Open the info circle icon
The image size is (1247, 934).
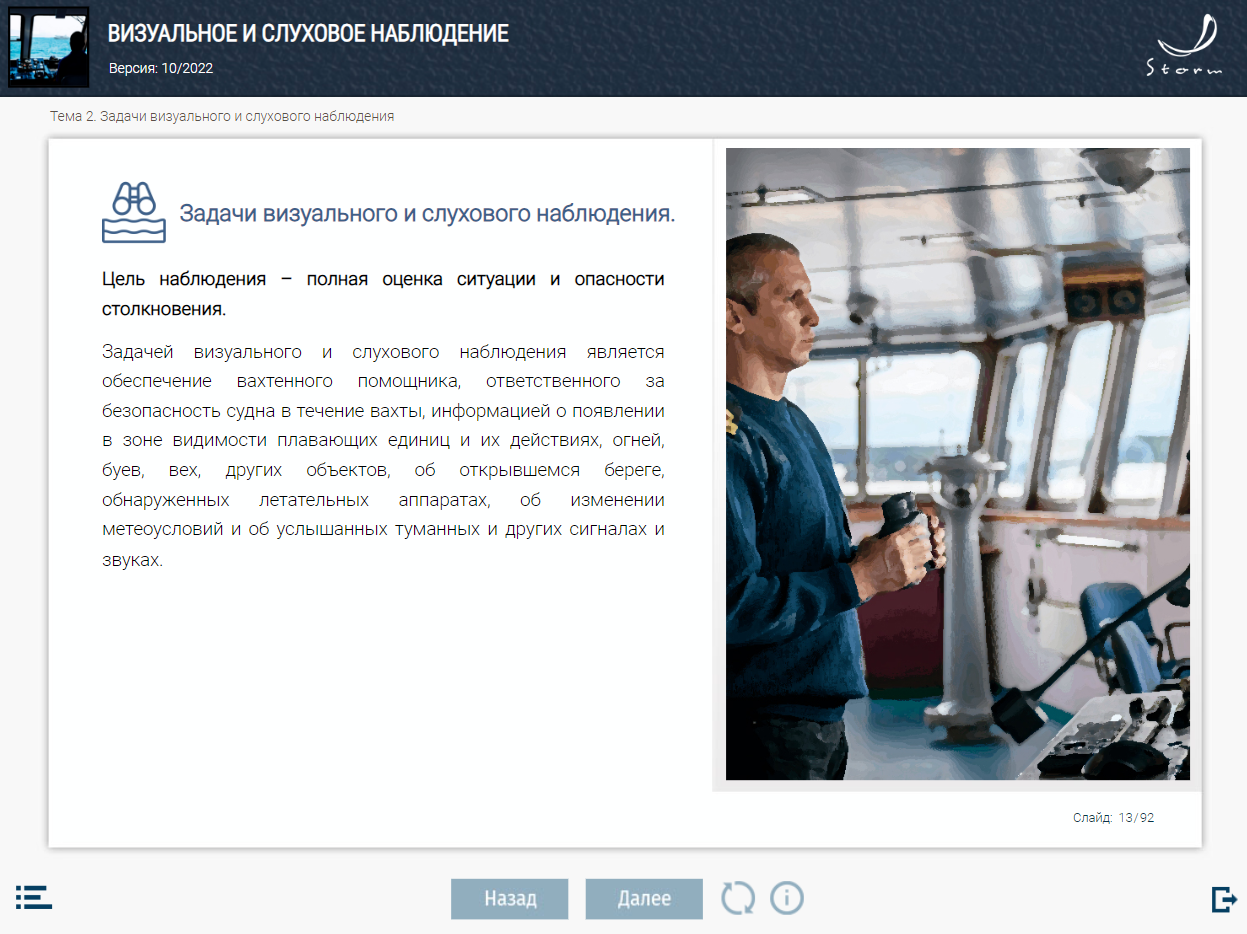click(787, 898)
